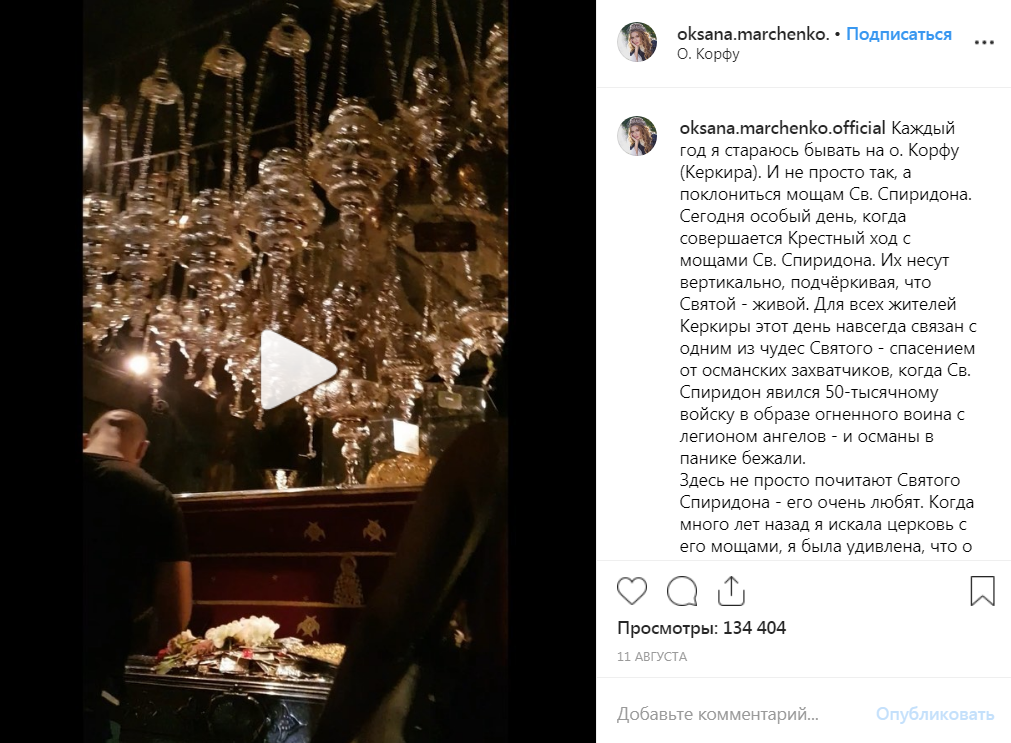
Task: Share the post with the upload arrow icon
Action: [731, 591]
